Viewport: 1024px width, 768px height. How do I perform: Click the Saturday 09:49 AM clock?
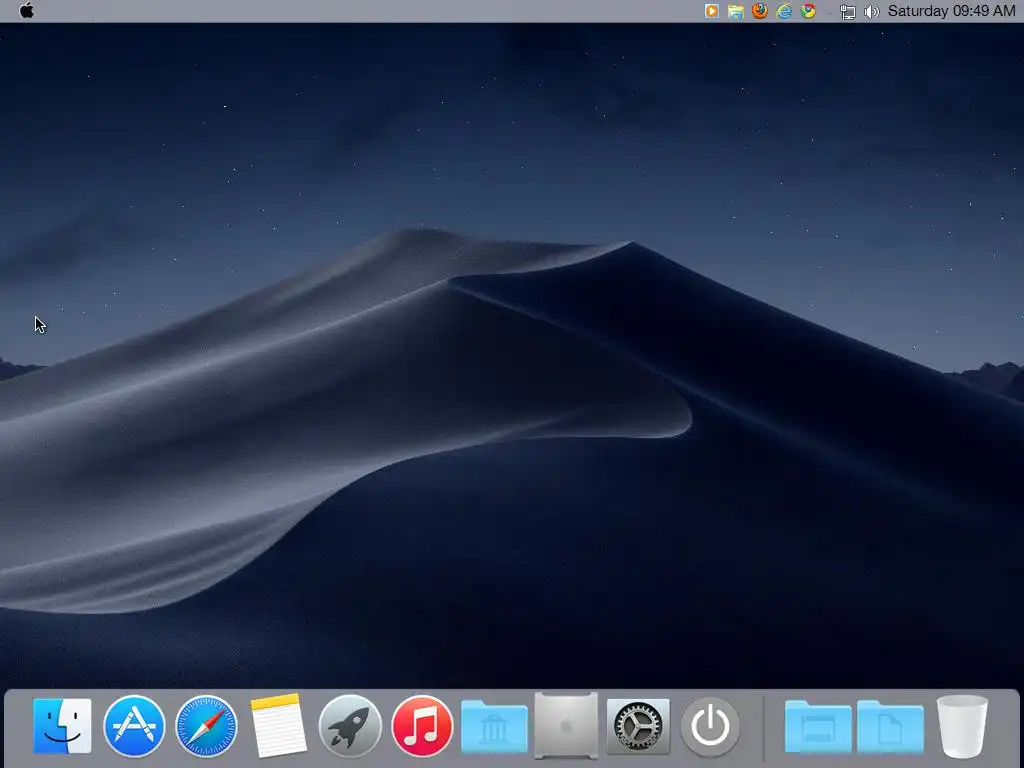(x=952, y=10)
